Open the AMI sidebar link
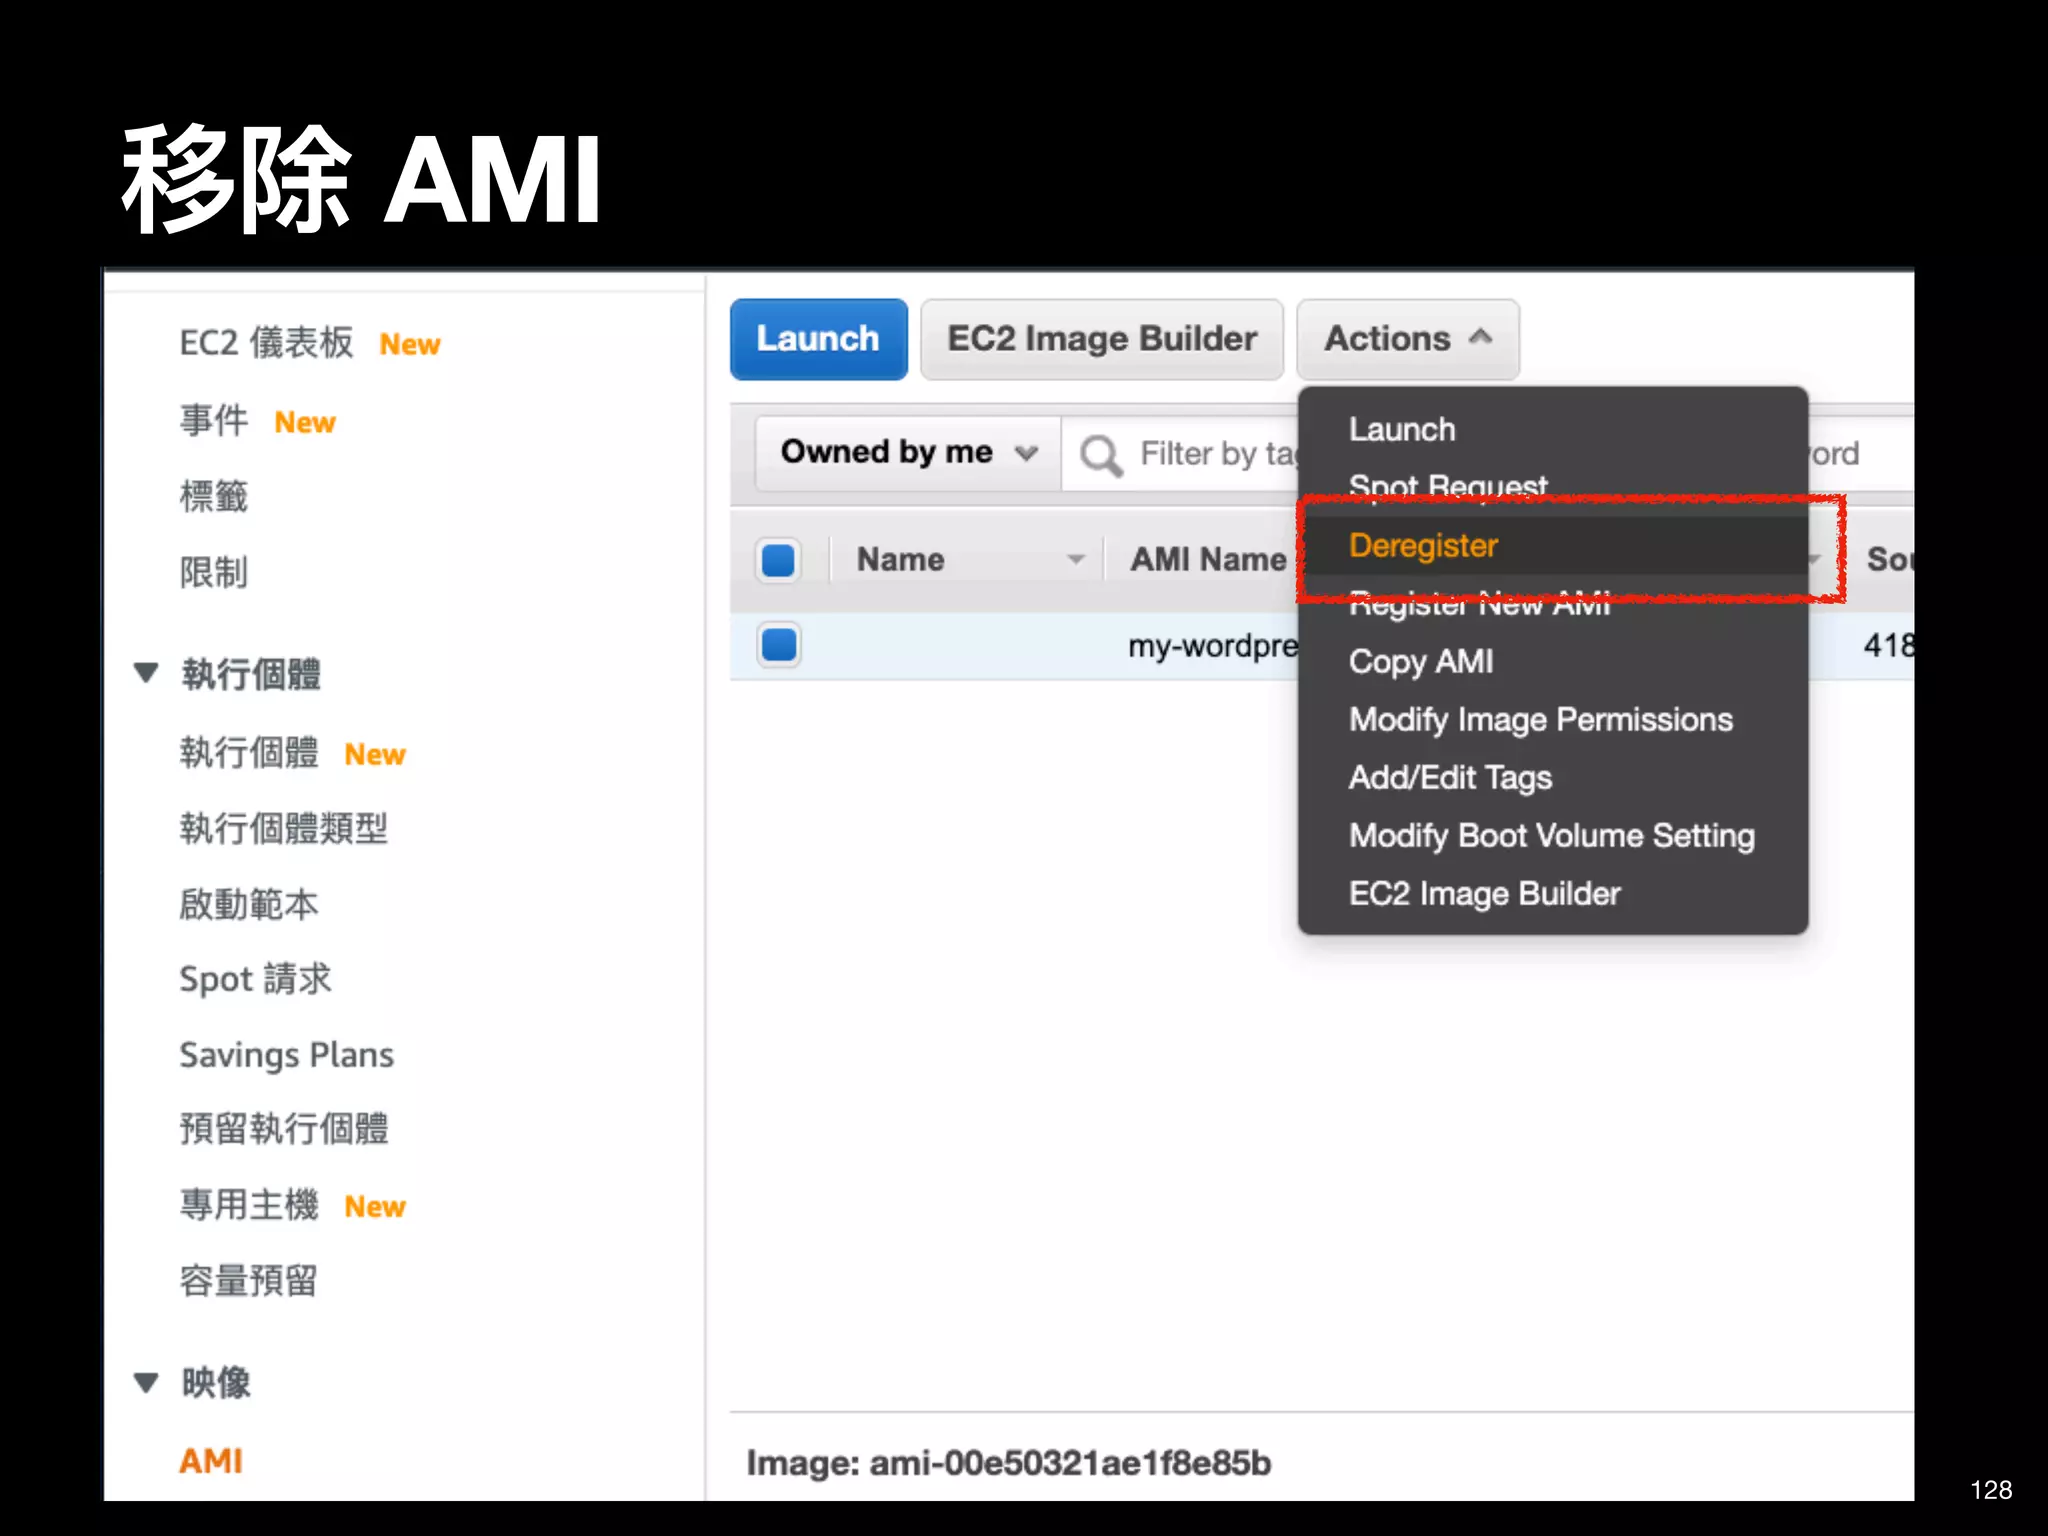The image size is (2048, 1536). pyautogui.click(x=211, y=1461)
